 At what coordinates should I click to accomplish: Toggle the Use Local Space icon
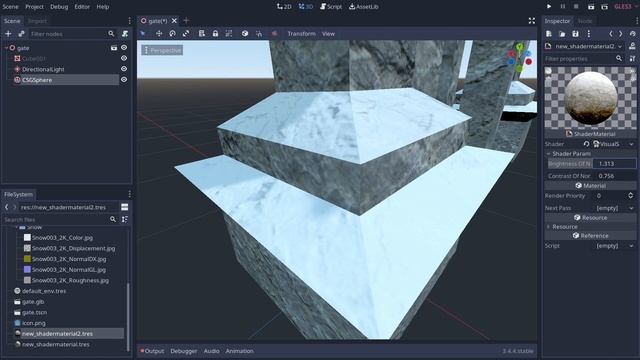tap(244, 33)
